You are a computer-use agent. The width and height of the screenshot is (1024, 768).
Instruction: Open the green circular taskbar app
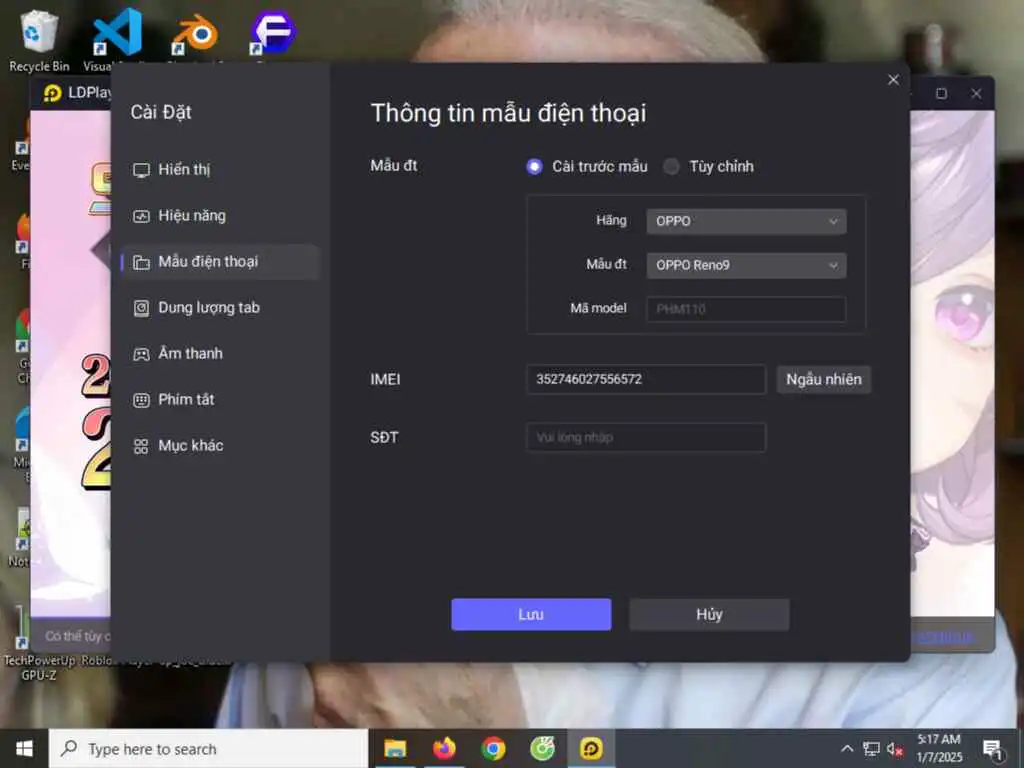542,748
